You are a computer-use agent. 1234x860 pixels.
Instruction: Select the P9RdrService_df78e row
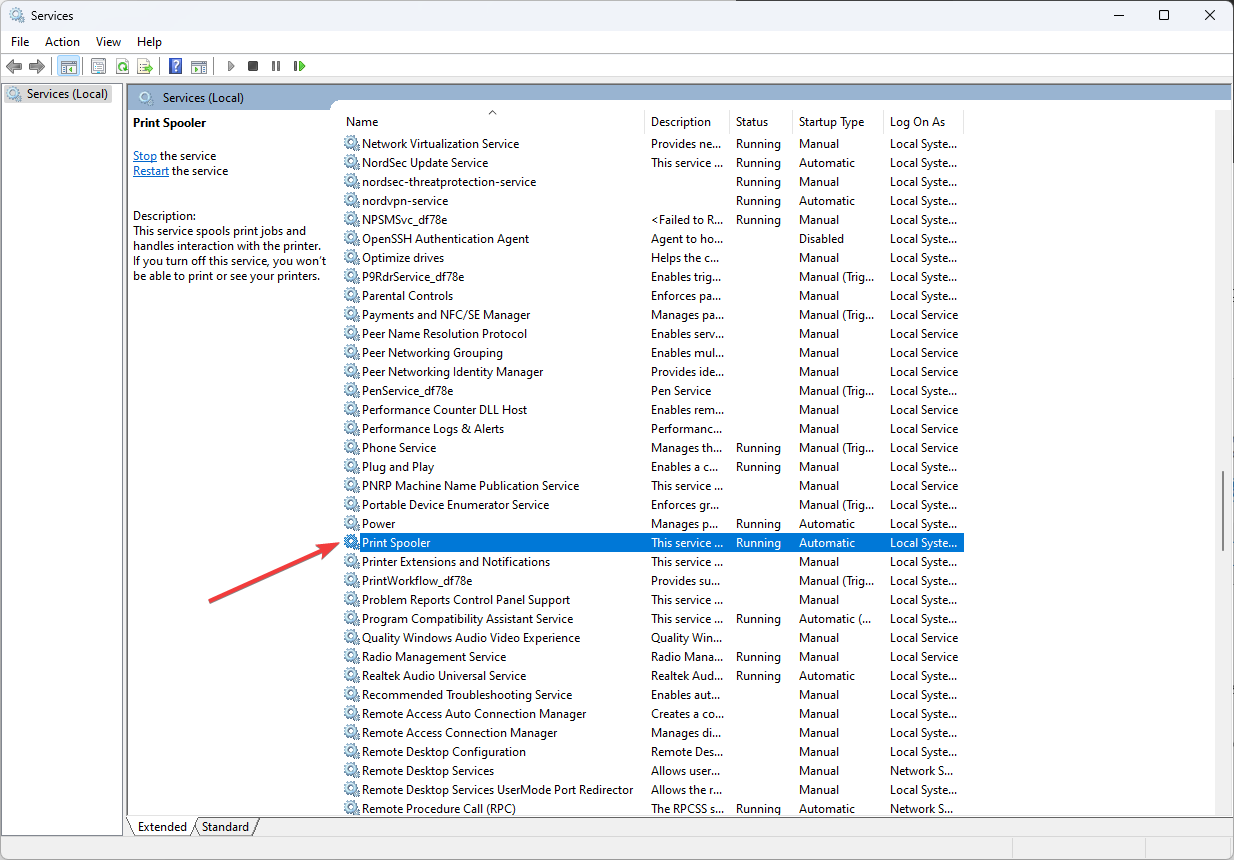click(652, 277)
